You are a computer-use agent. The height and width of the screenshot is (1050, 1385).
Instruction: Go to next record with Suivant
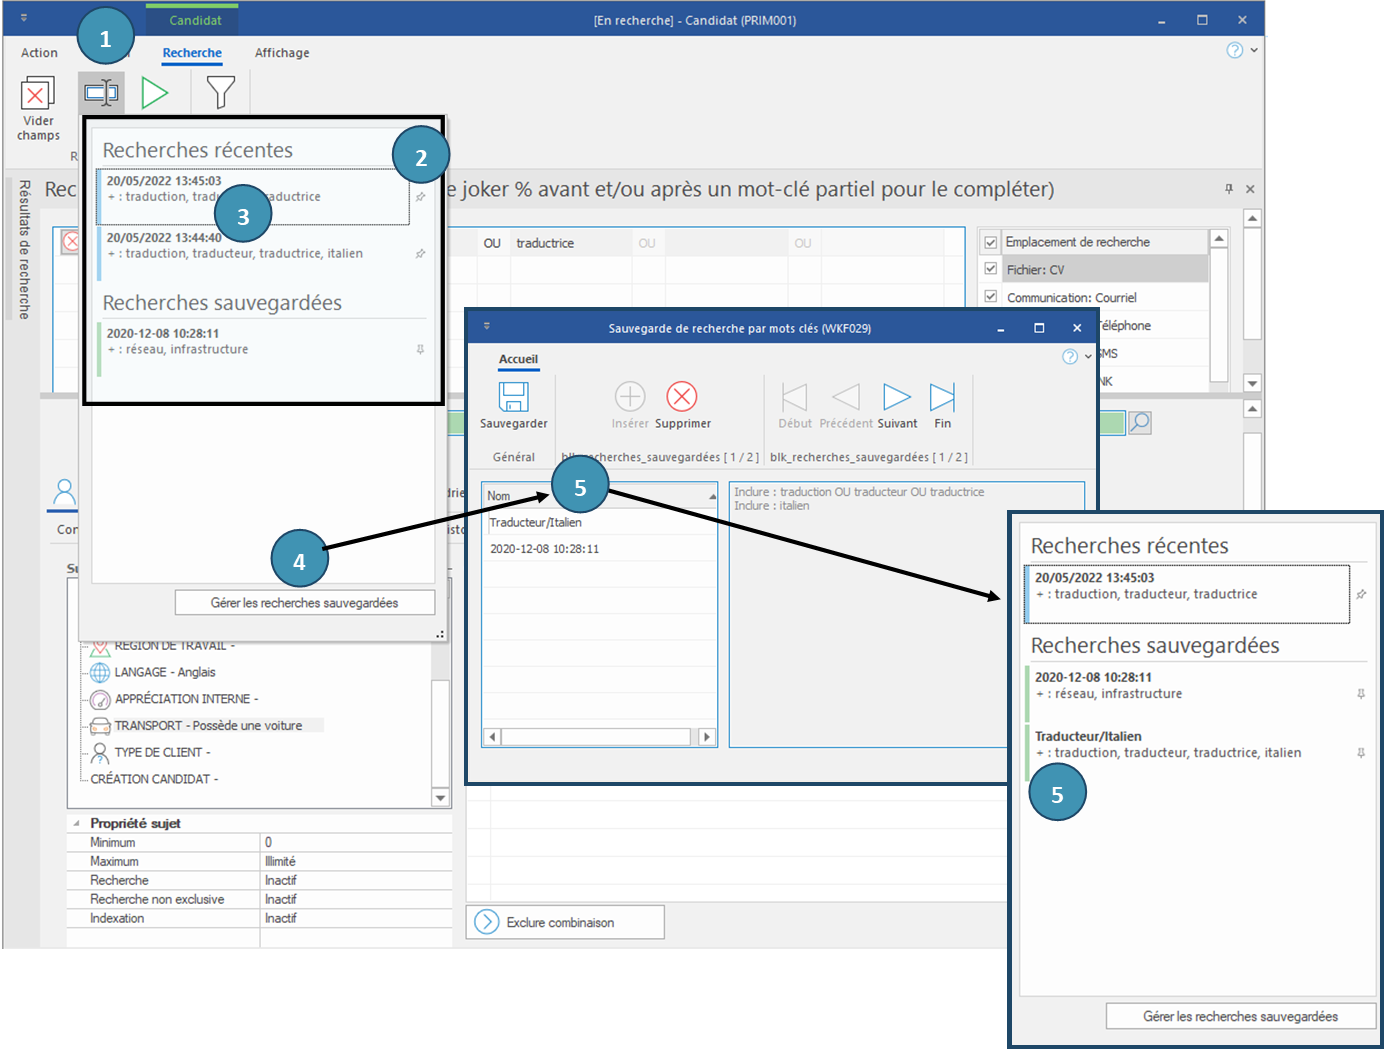click(897, 397)
